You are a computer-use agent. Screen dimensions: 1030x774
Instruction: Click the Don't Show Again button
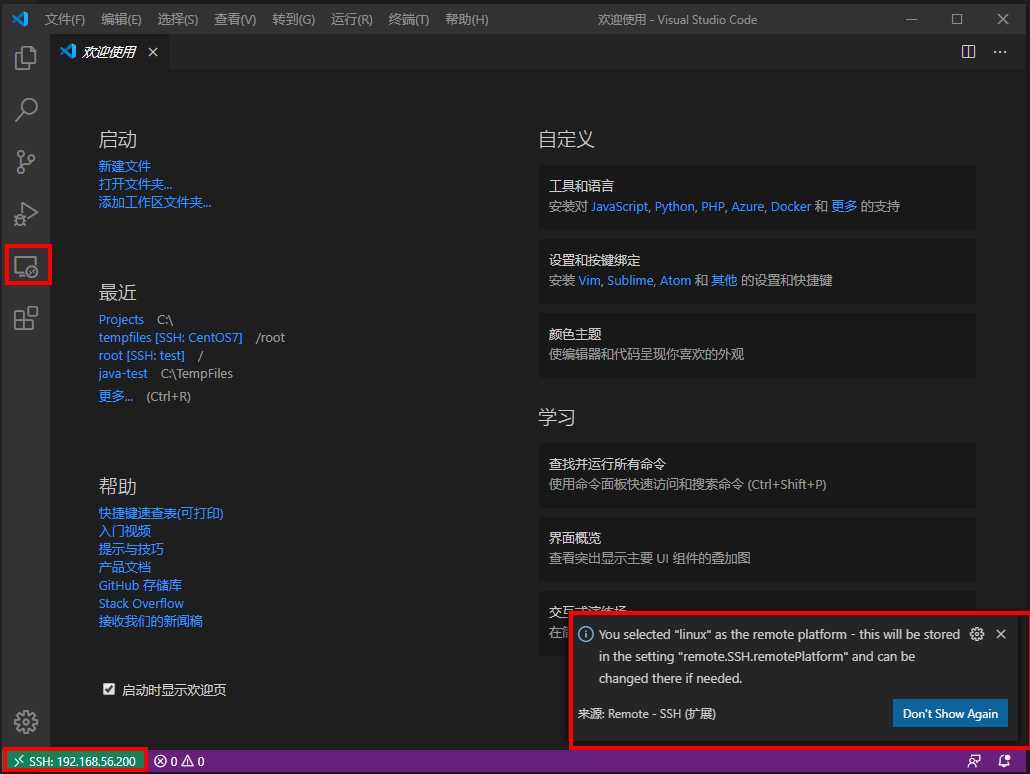[950, 714]
